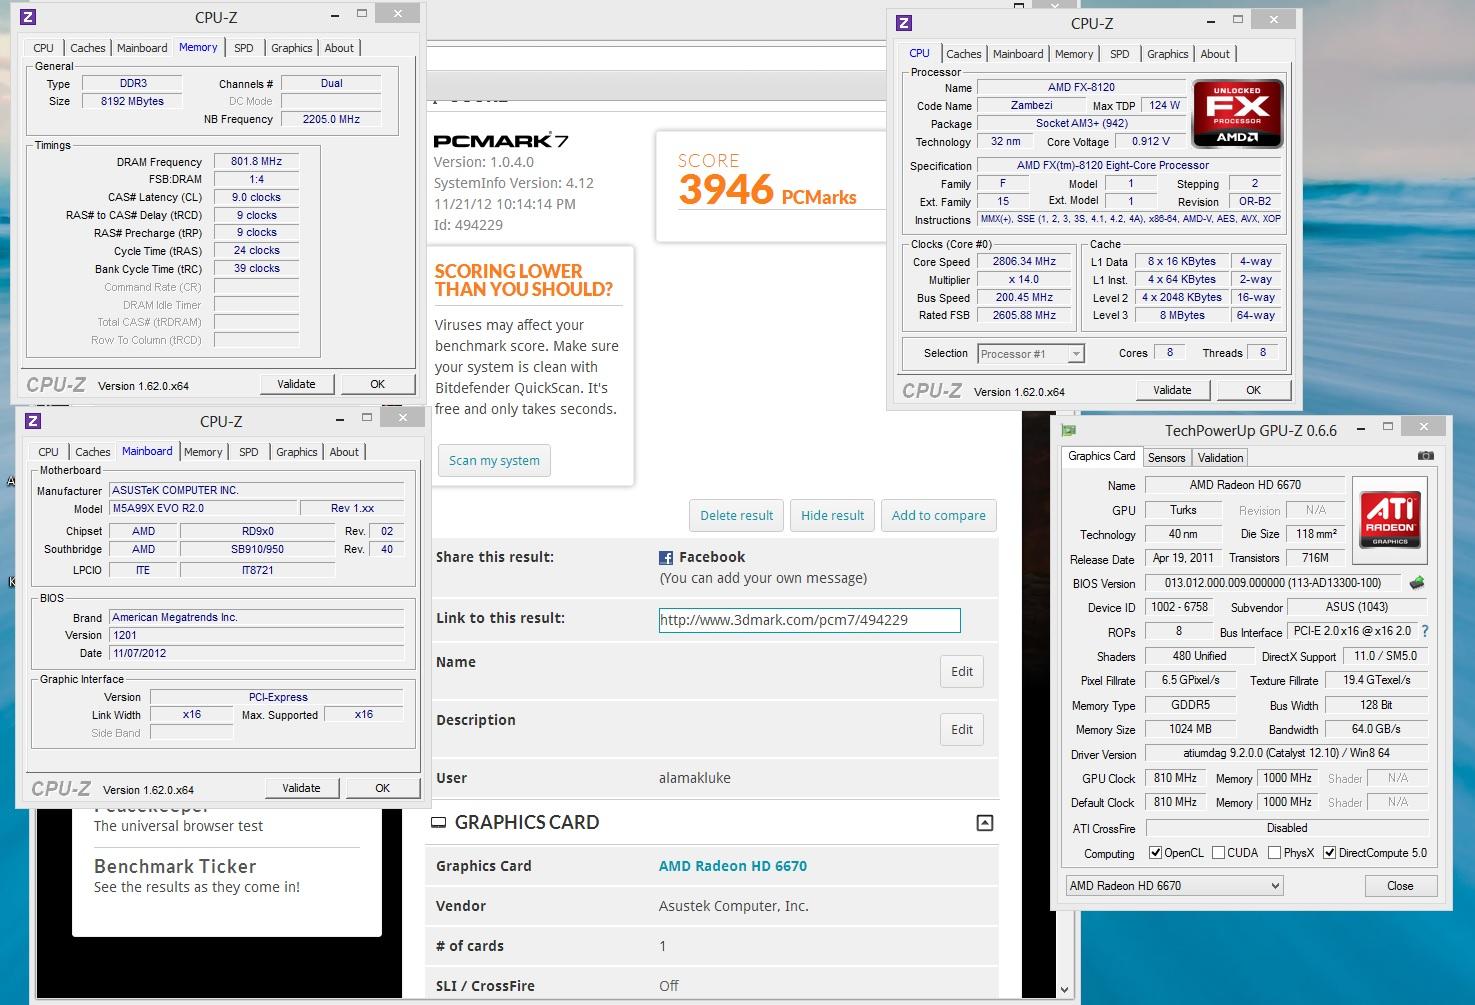Click the CAS# Latency value 9.0 clocks
The width and height of the screenshot is (1475, 1005).
coord(256,197)
